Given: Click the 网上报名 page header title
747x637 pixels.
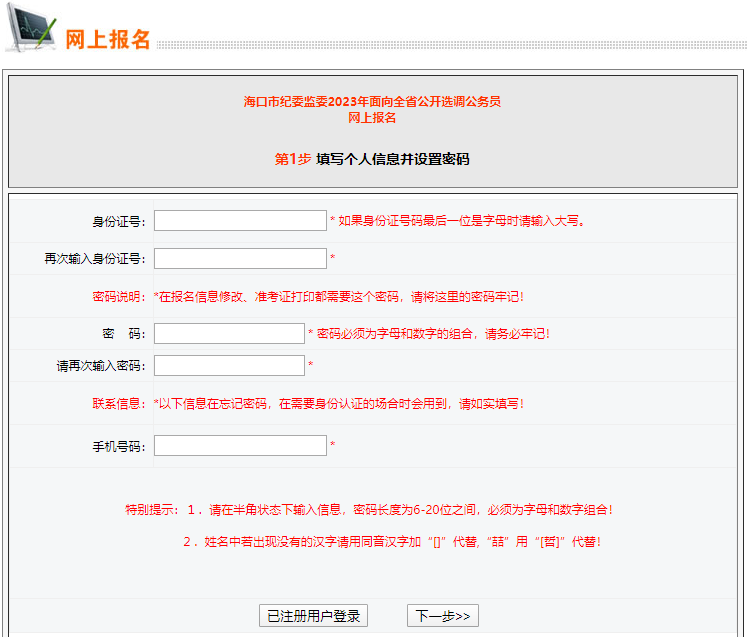Looking at the screenshot, I should [107, 39].
